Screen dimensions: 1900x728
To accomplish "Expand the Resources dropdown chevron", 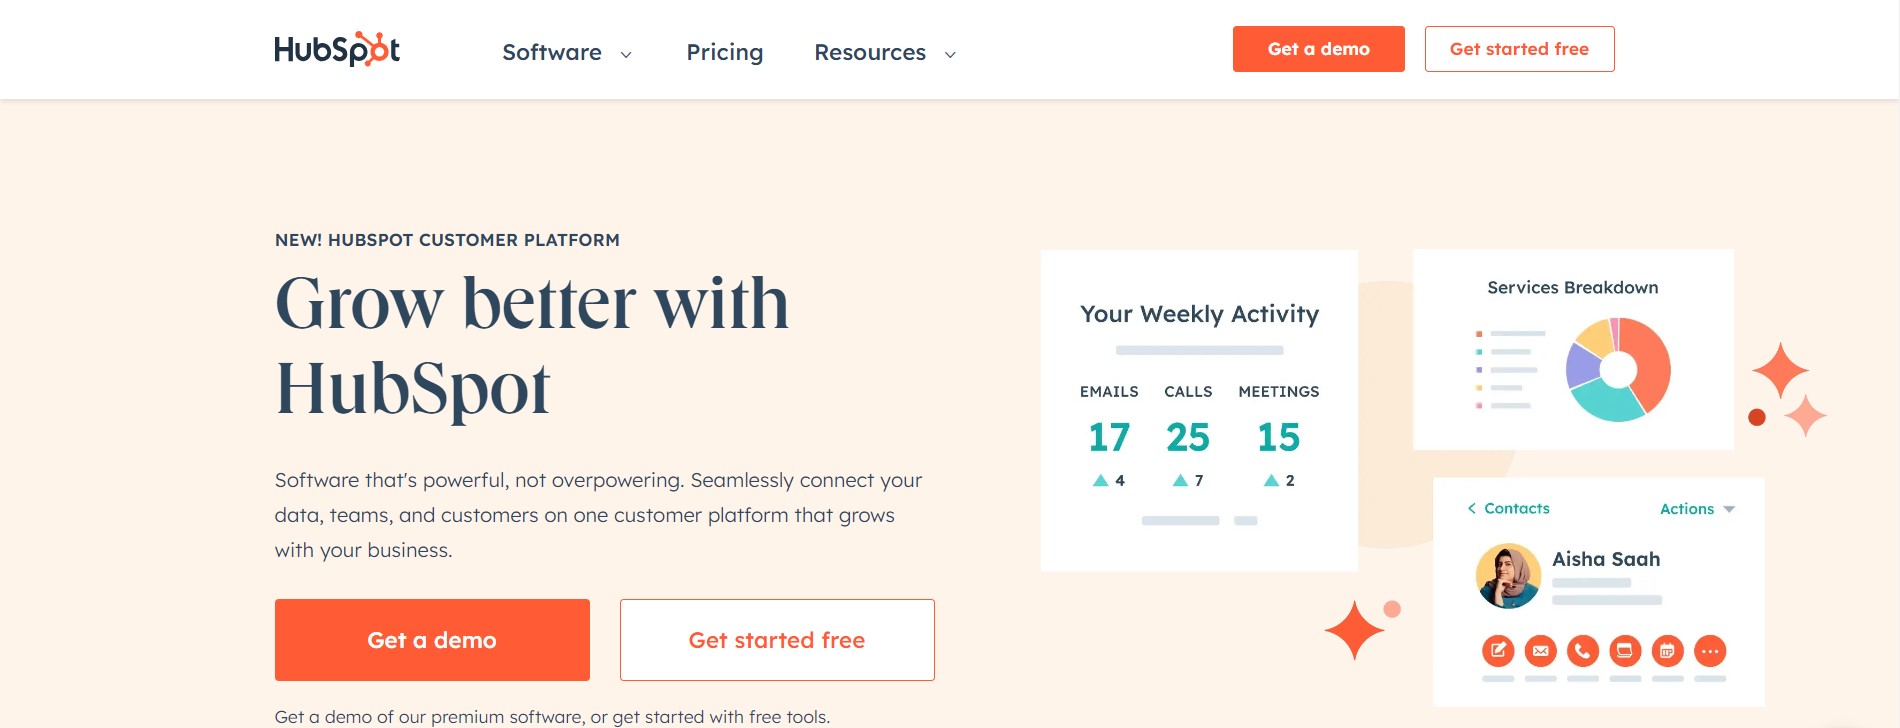I will pos(950,54).
